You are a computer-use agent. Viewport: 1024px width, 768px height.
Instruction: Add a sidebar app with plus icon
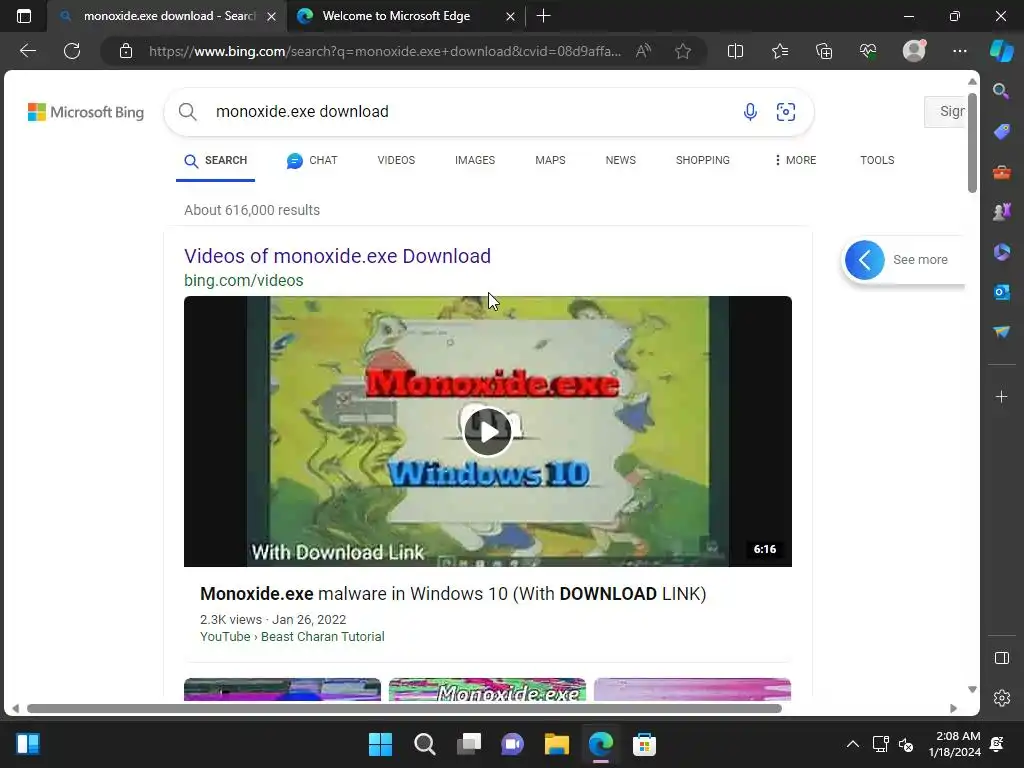1001,396
